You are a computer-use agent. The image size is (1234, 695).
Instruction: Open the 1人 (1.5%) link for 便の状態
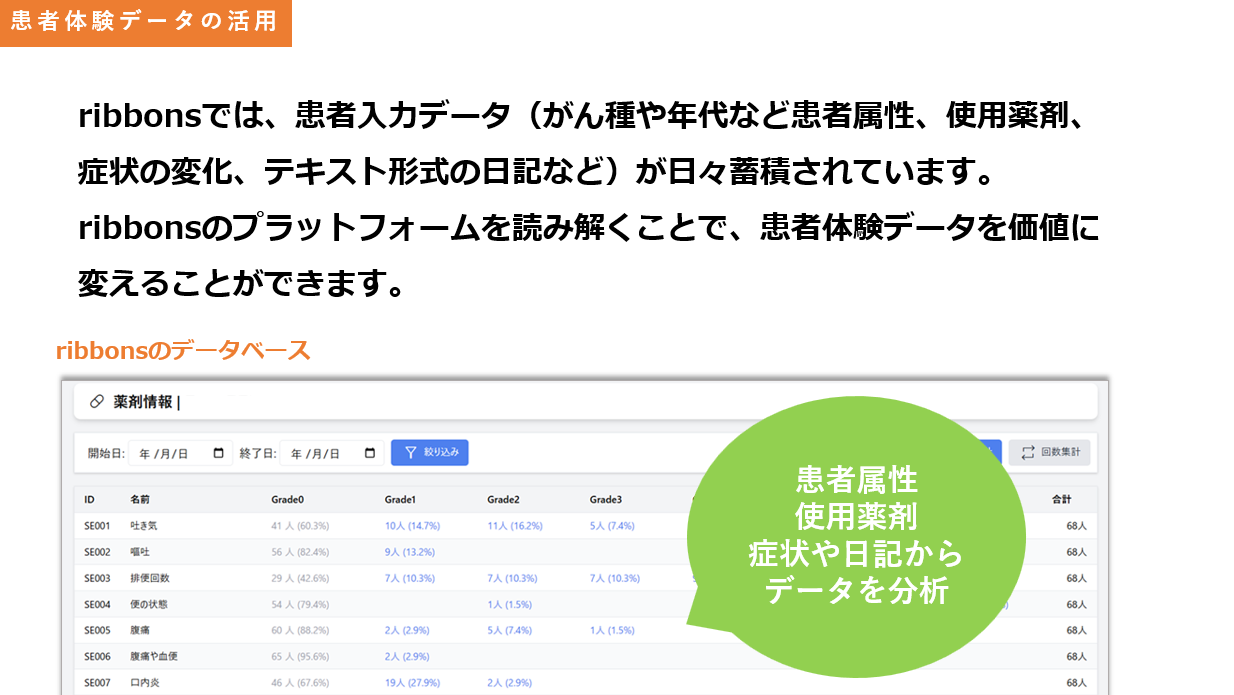(x=509, y=604)
